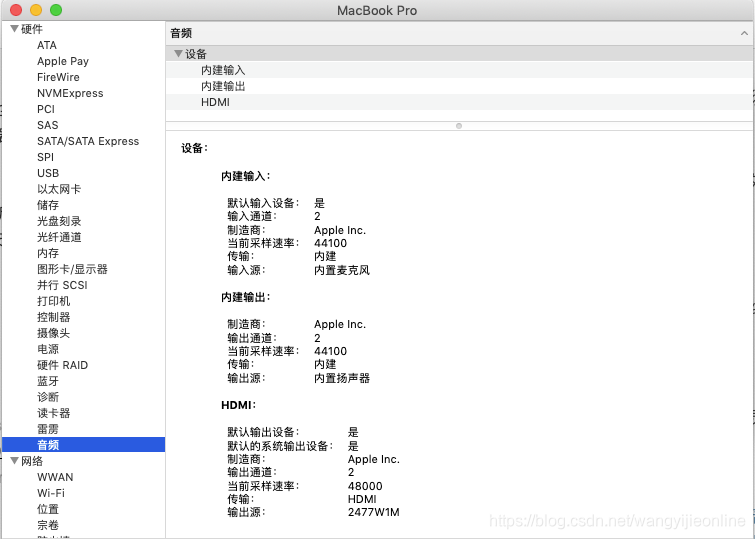Viewport: 755px width, 539px height.
Task: Click the 2477W1M output source value
Action: tap(374, 512)
